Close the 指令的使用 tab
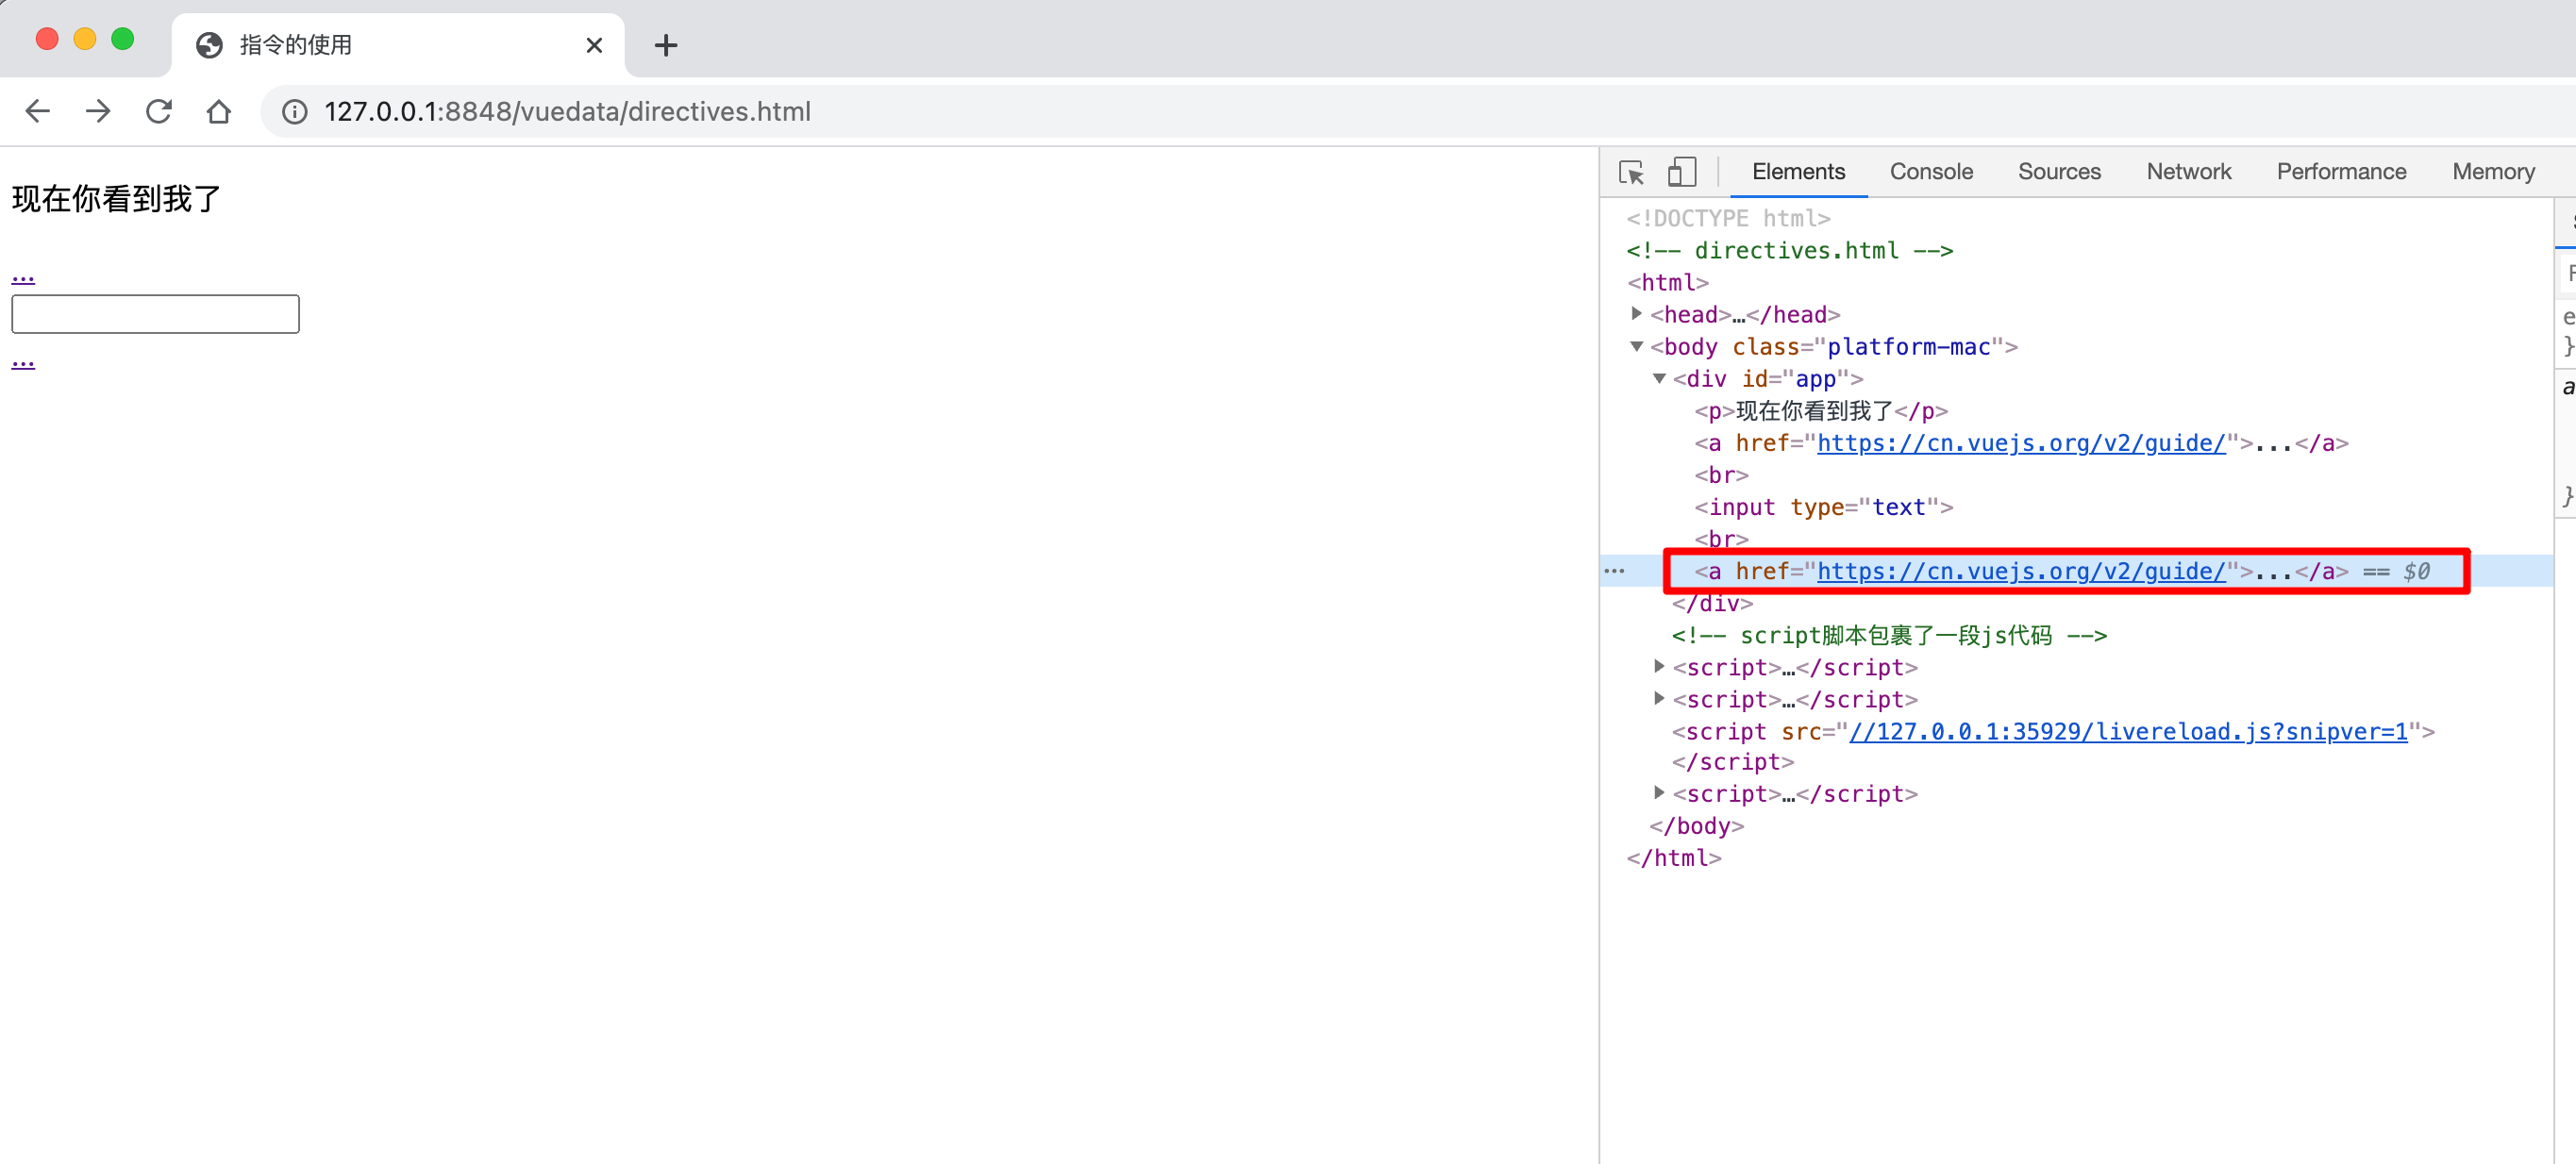This screenshot has width=2576, height=1164. [x=594, y=45]
